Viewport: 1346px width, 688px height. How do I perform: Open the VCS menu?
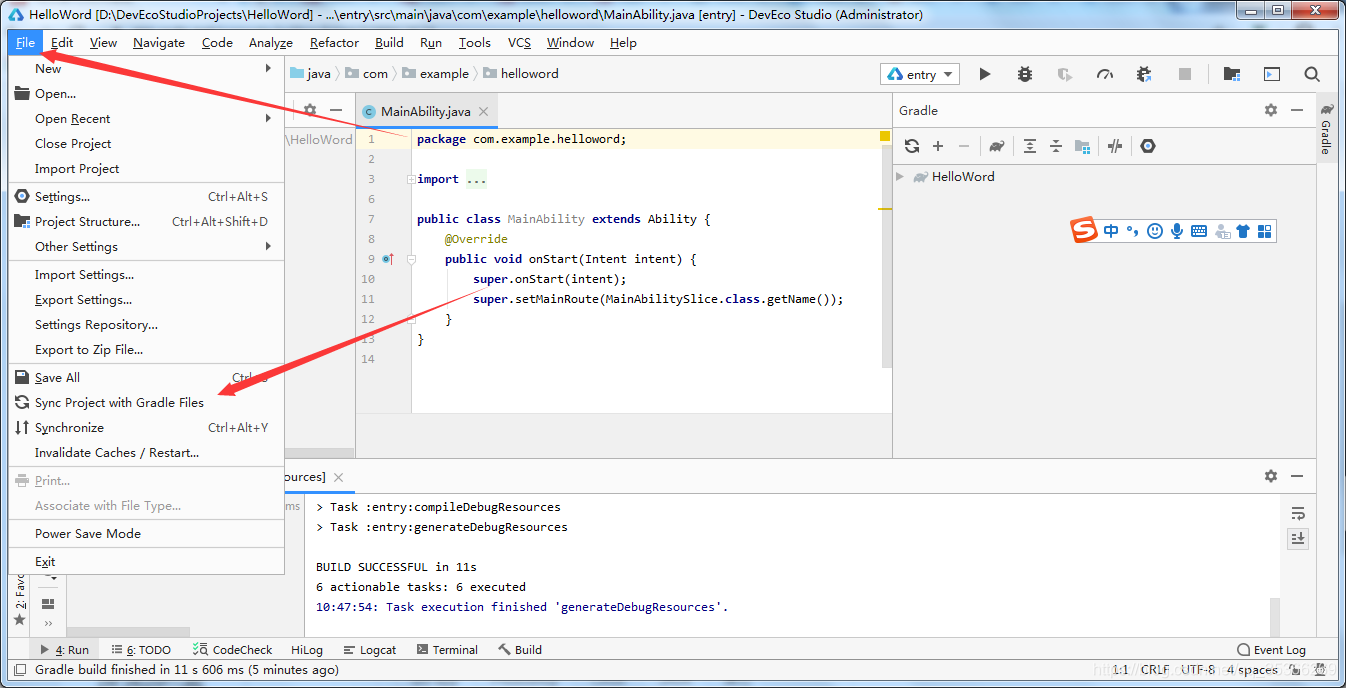(519, 42)
